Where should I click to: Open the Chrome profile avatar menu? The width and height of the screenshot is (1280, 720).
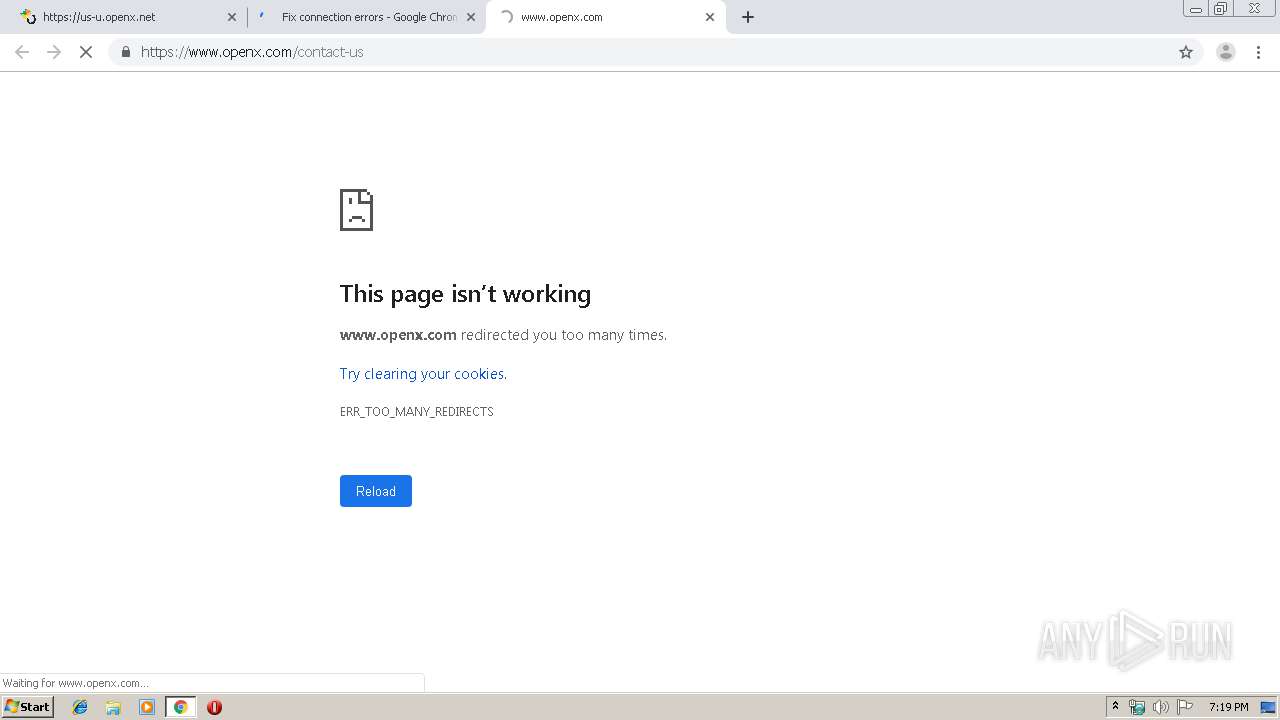pos(1225,52)
